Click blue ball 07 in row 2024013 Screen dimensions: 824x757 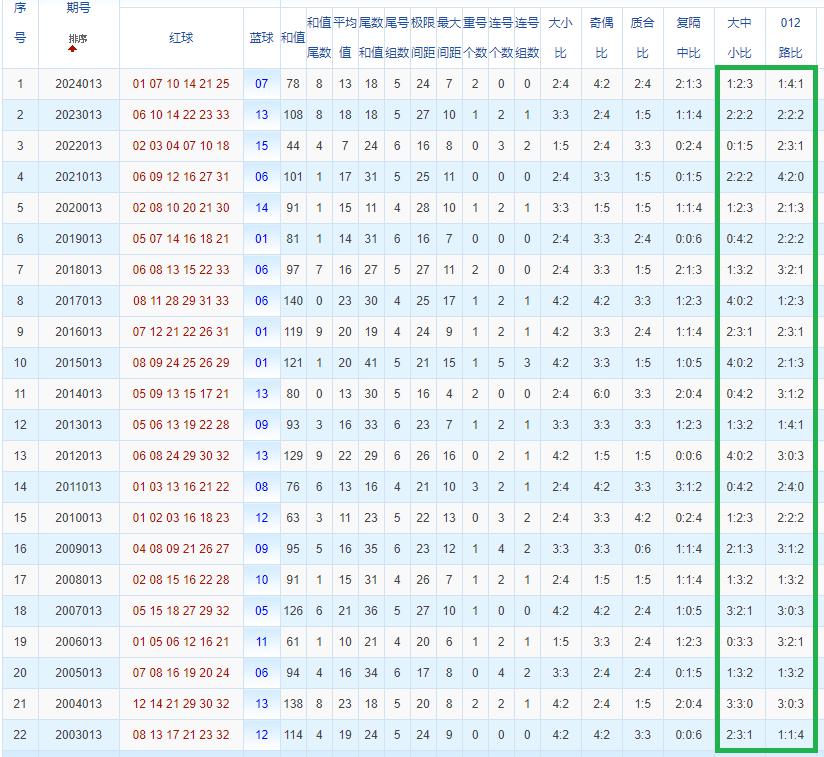pyautogui.click(x=261, y=84)
